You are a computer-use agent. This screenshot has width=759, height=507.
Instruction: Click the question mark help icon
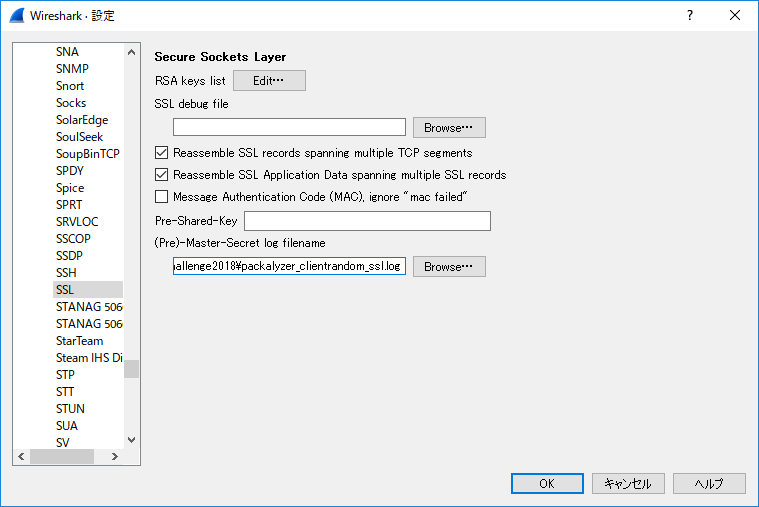point(690,15)
